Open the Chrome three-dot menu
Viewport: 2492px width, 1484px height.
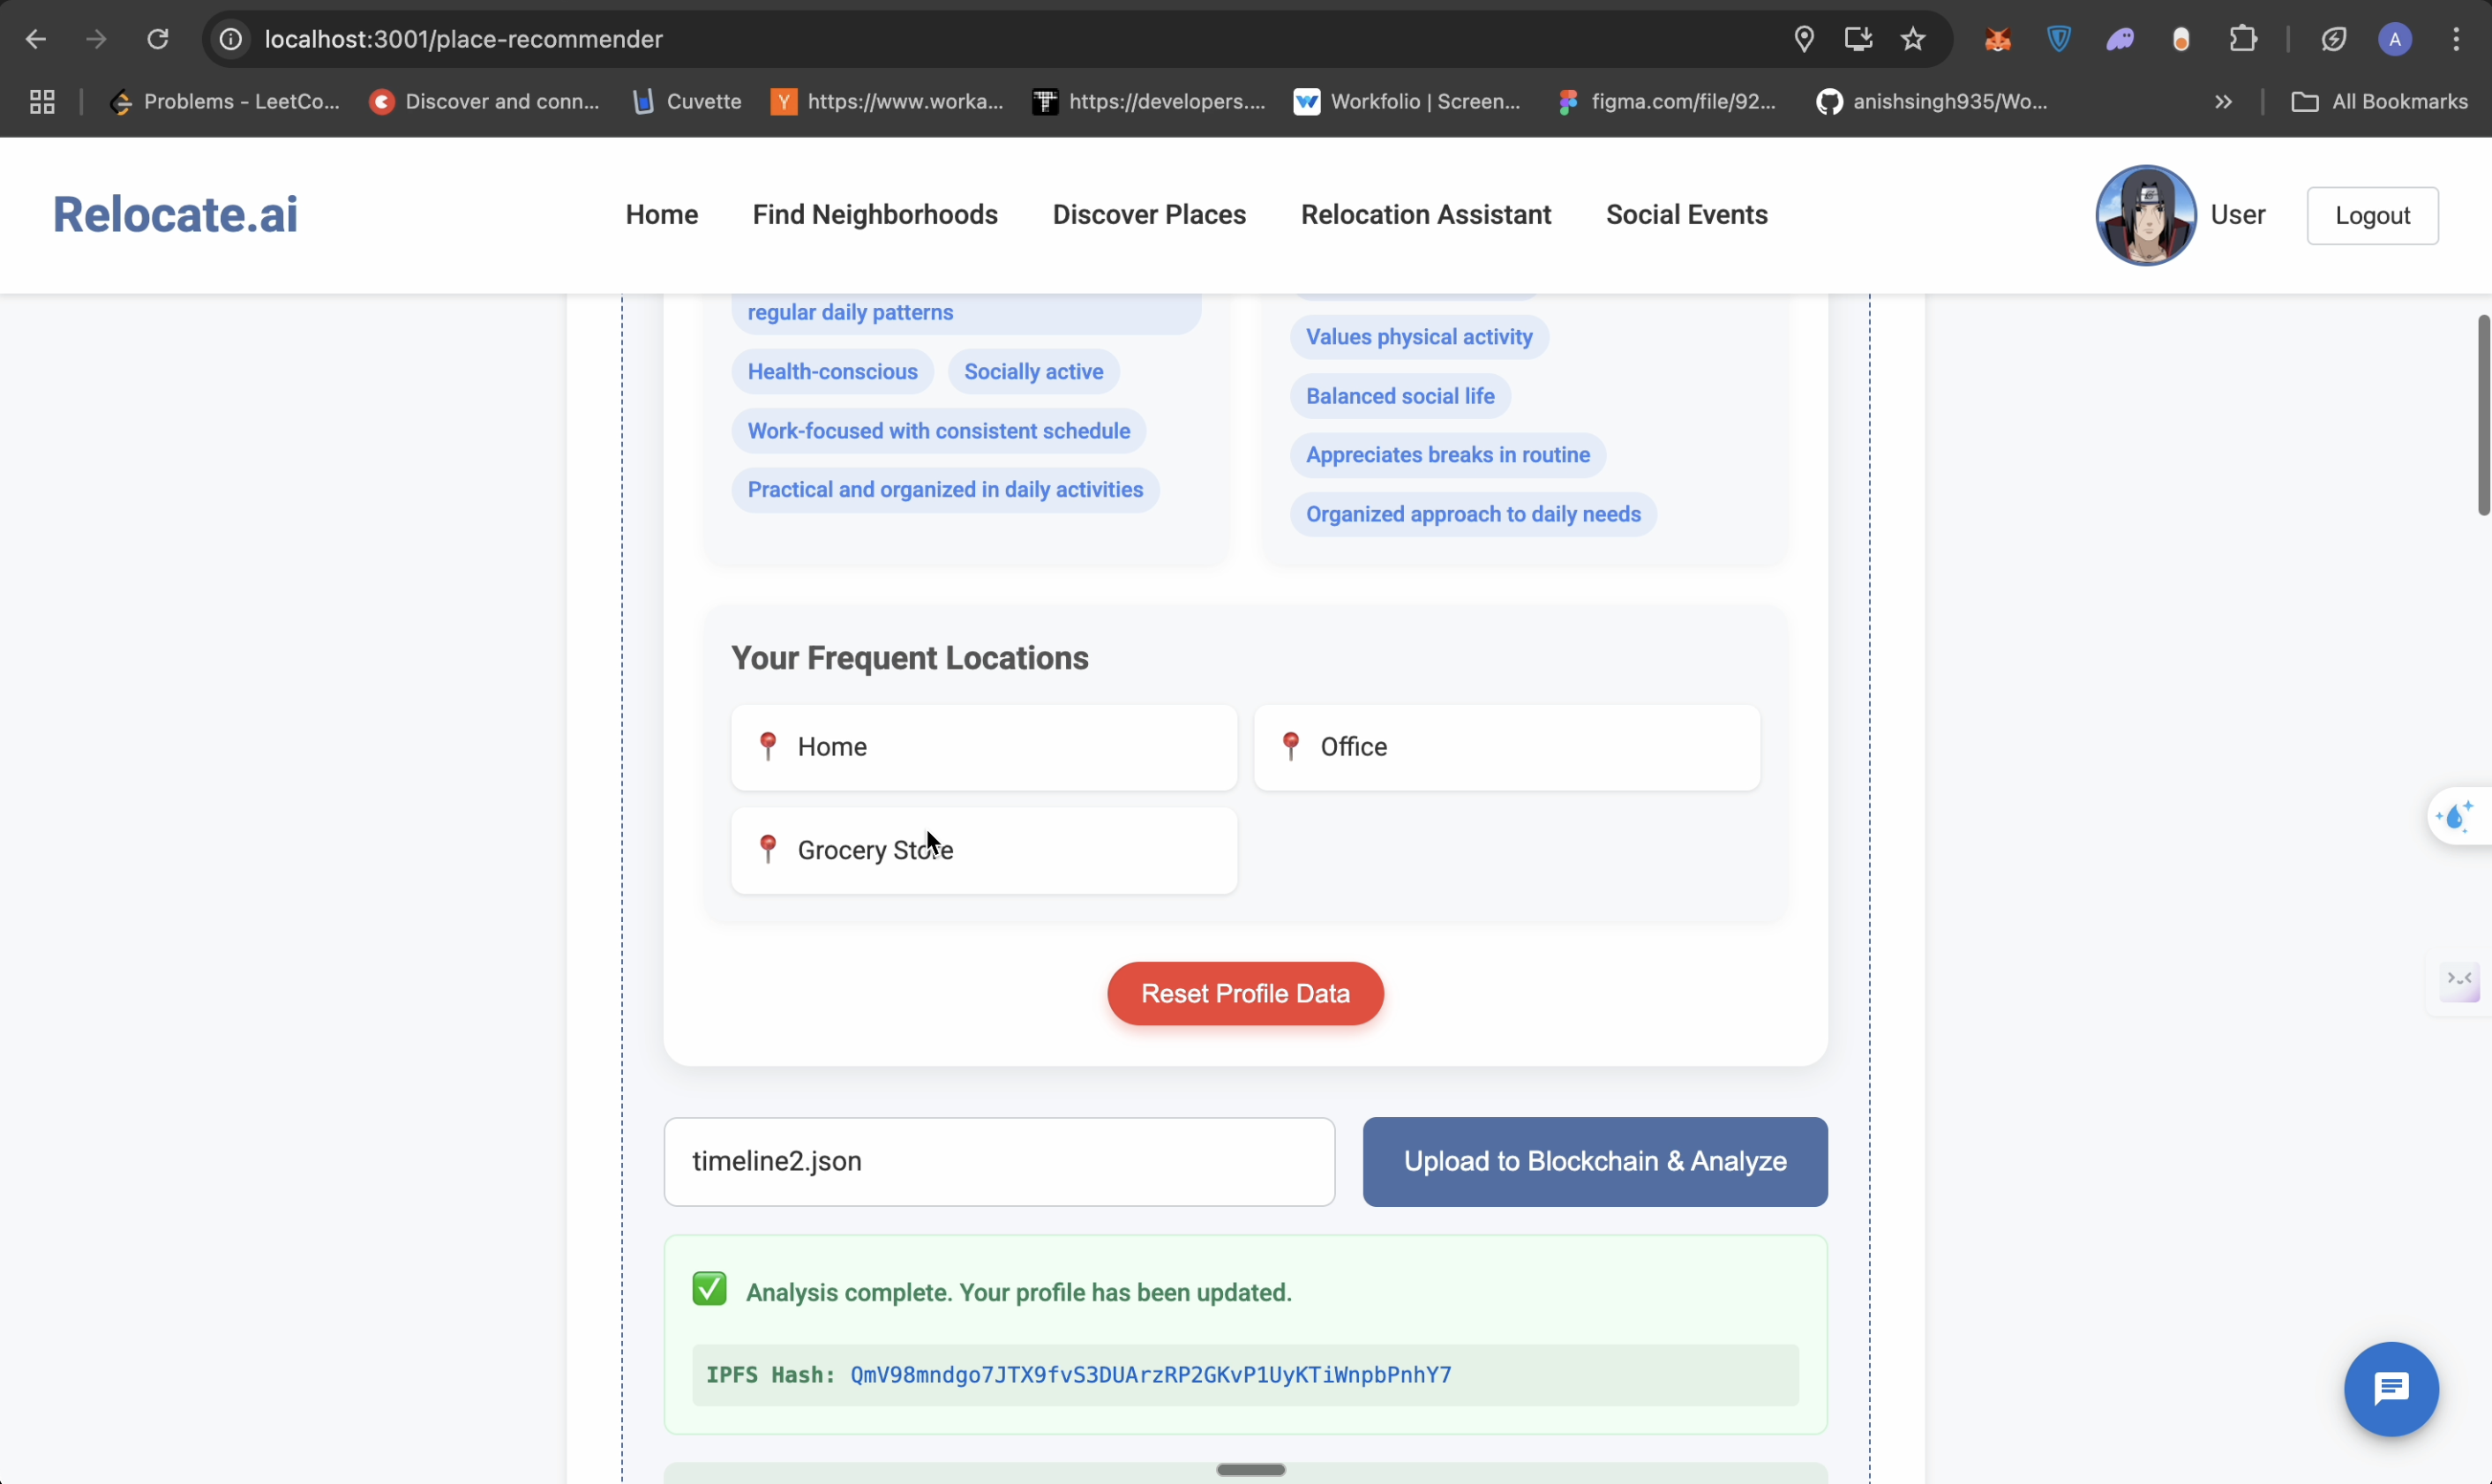pos(2456,39)
